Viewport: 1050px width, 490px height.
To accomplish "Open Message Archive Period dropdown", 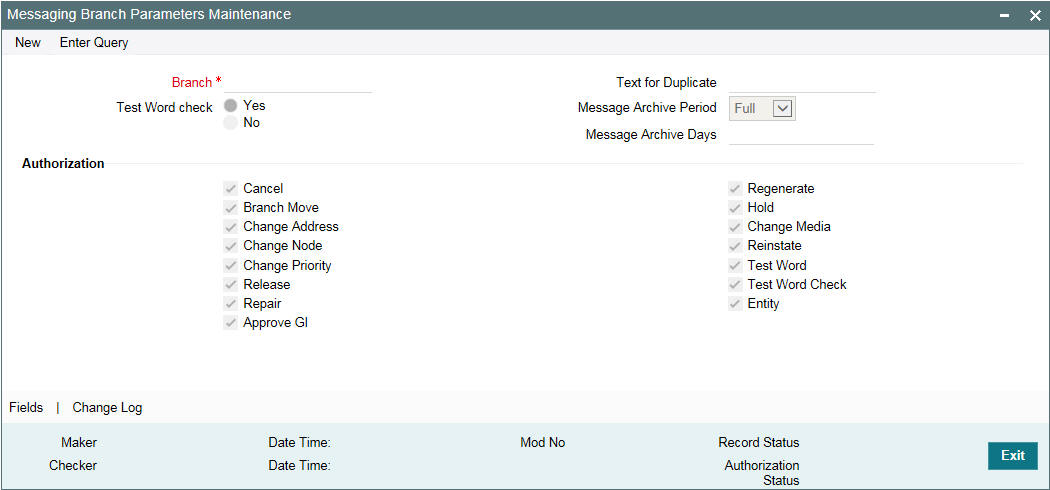I will click(762, 108).
